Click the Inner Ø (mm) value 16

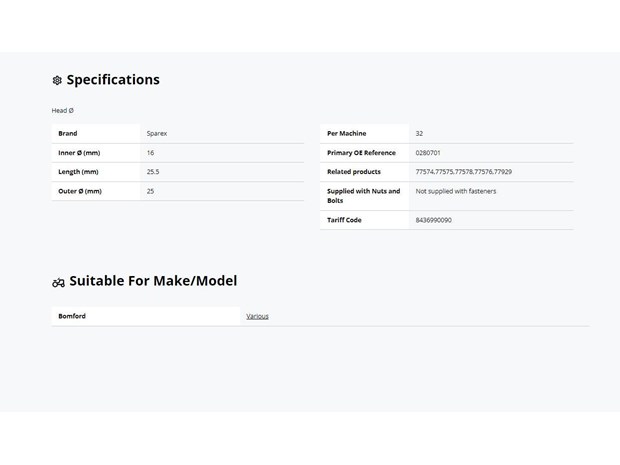pos(151,153)
